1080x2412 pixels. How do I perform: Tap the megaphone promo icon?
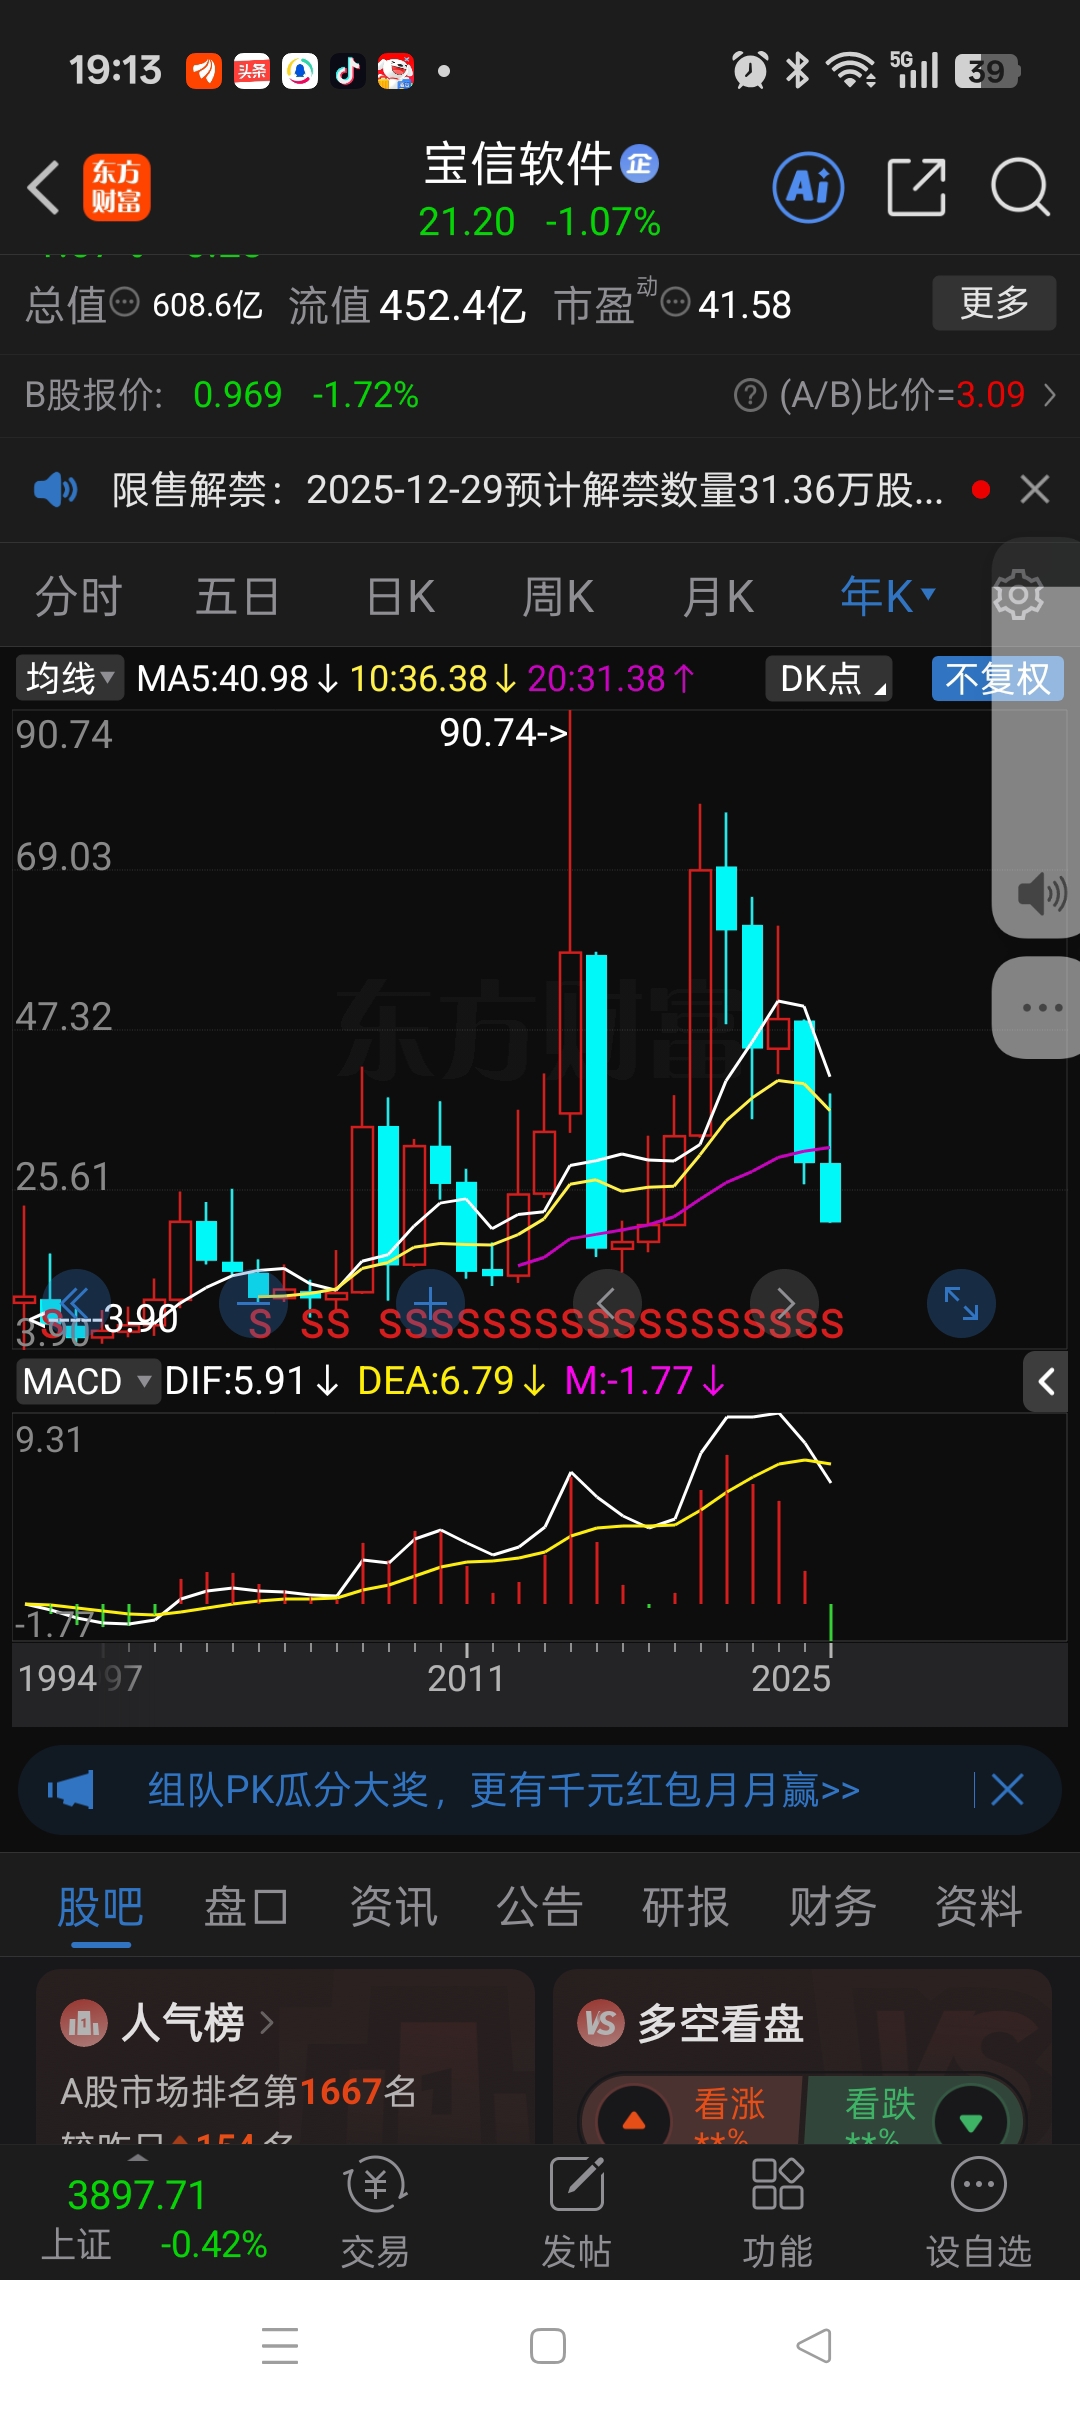tap(71, 1790)
